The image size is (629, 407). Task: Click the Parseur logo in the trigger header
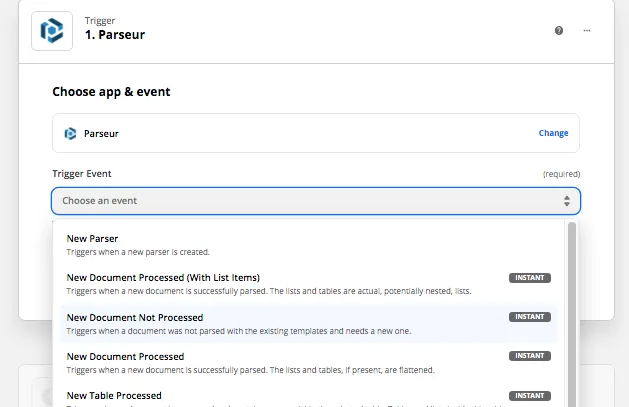click(51, 31)
